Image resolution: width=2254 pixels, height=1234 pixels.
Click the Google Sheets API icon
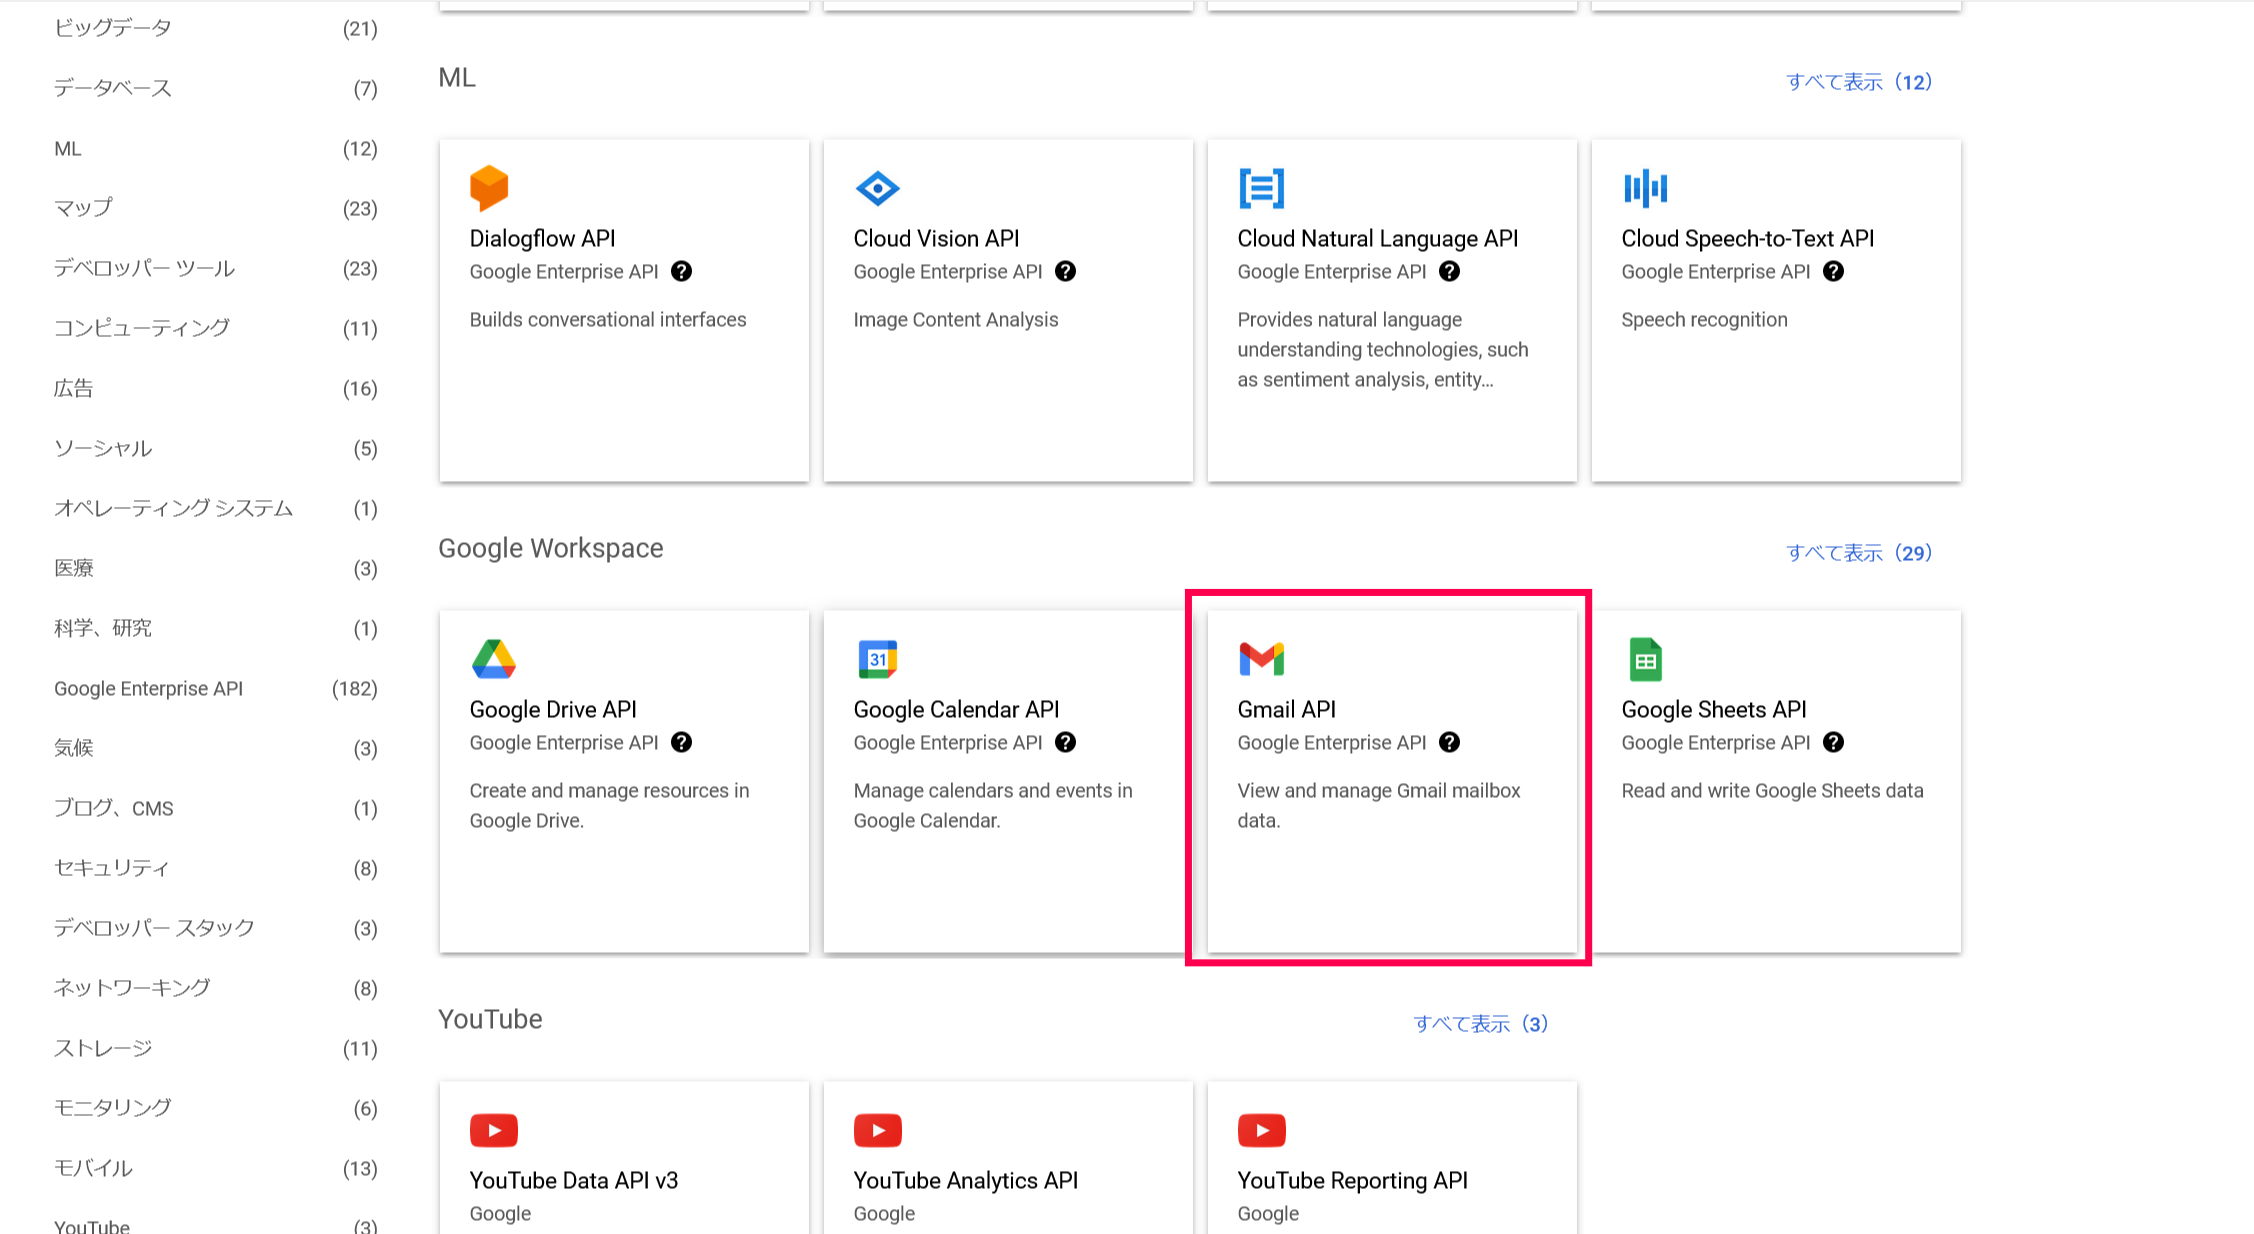pyautogui.click(x=1644, y=659)
